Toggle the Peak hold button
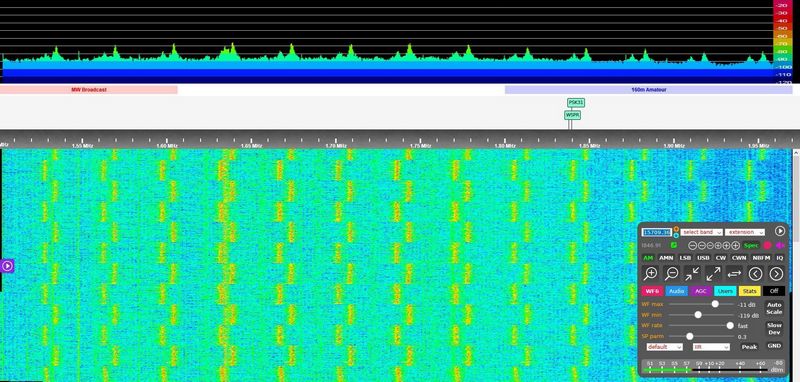The image size is (800, 382). [749, 347]
